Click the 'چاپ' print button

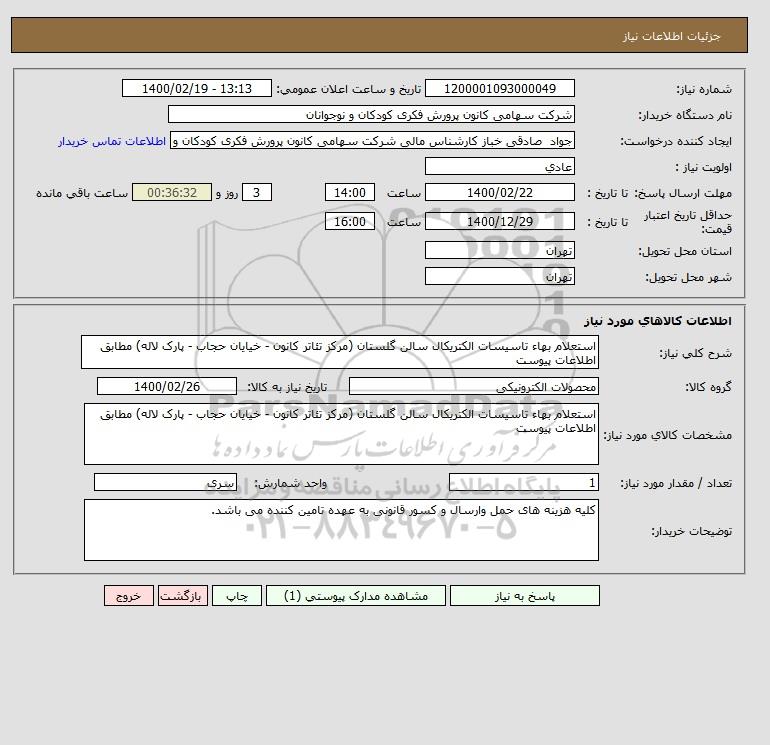(237, 595)
